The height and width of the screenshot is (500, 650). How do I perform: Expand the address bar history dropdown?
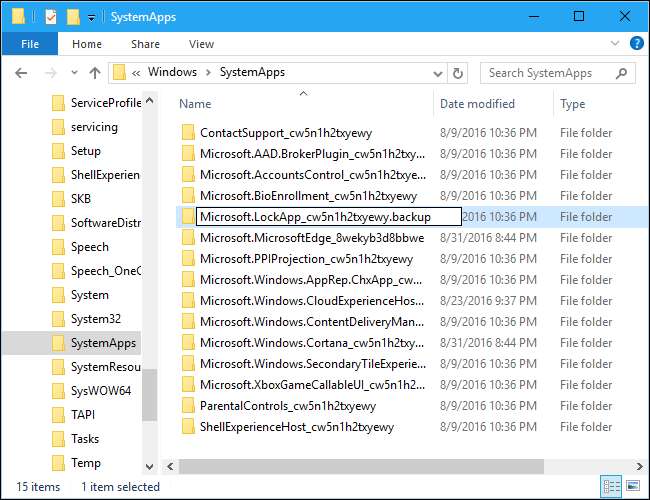tap(436, 73)
